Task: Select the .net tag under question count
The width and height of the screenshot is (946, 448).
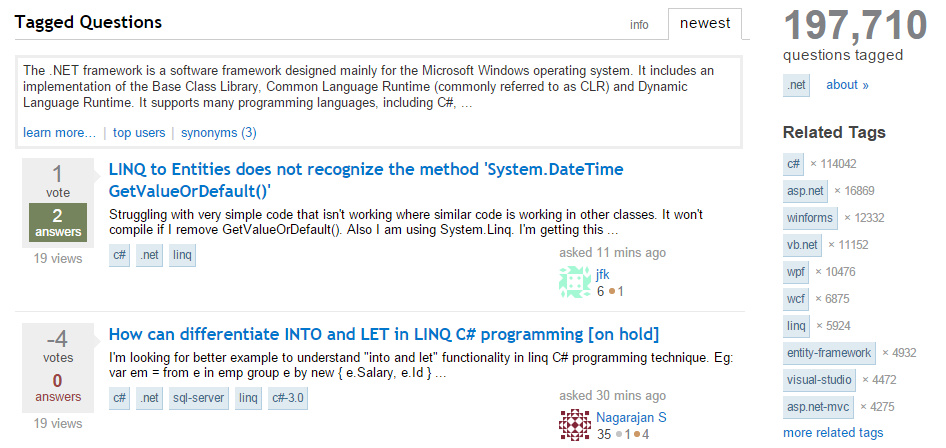Action: (x=796, y=85)
